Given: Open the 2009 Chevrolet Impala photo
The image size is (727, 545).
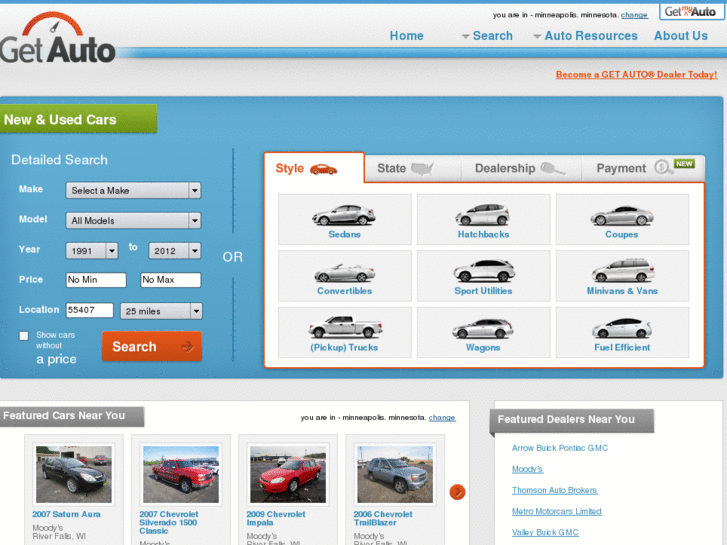Looking at the screenshot, I should (288, 474).
